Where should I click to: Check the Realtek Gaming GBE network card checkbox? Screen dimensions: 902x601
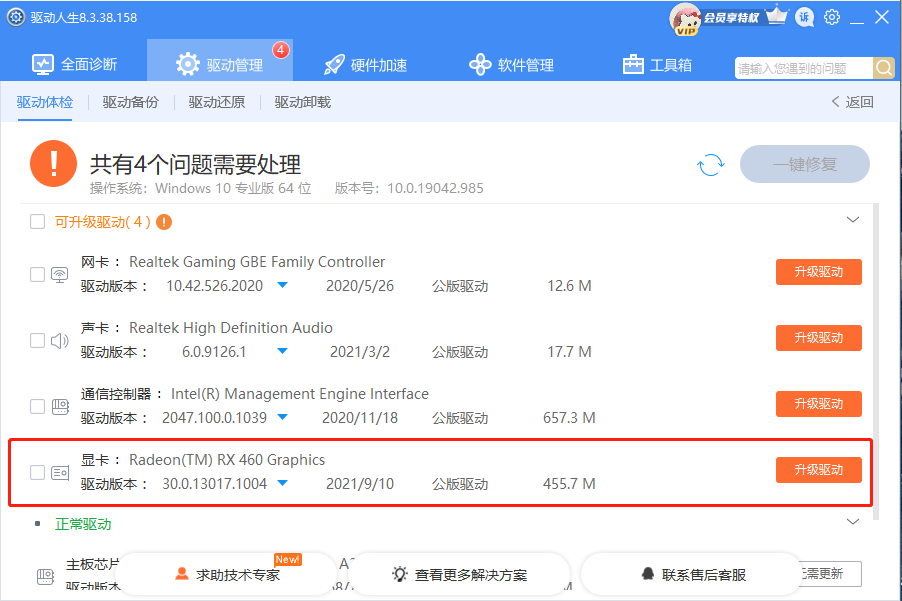37,275
